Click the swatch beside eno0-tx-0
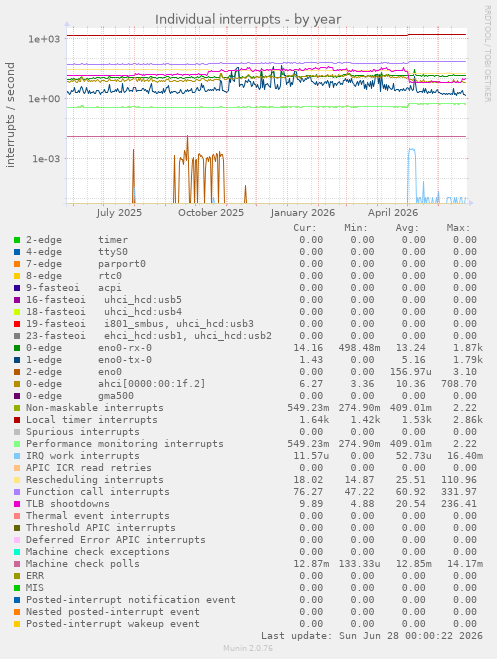The height and width of the screenshot is (659, 497). tap(17, 360)
